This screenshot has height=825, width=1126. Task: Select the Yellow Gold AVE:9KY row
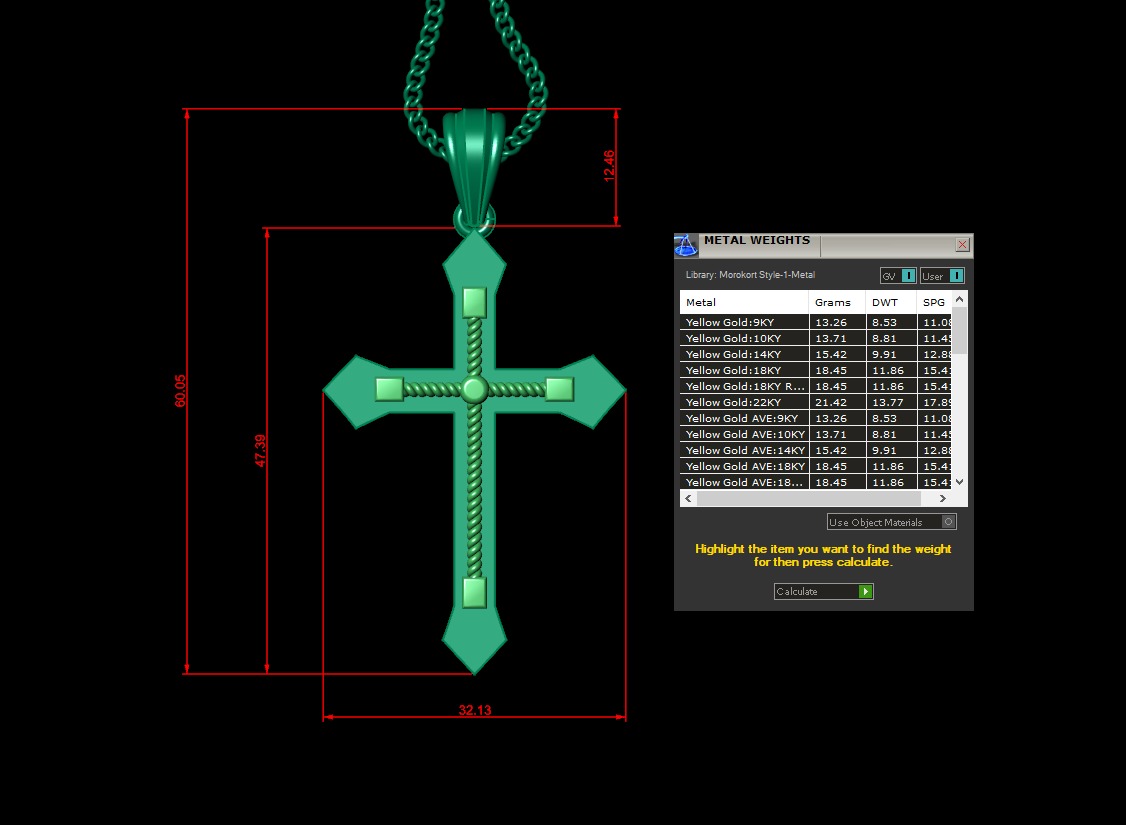point(815,418)
